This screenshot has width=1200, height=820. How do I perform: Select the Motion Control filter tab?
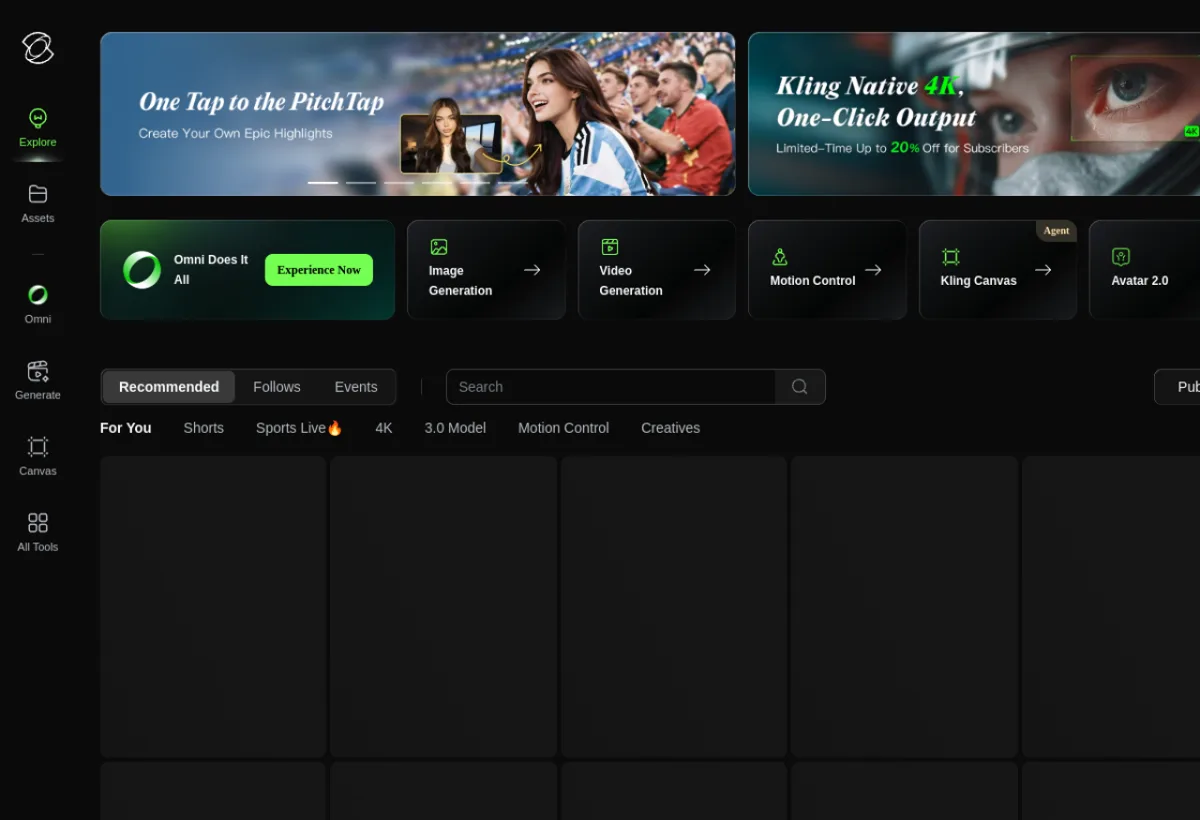click(563, 428)
